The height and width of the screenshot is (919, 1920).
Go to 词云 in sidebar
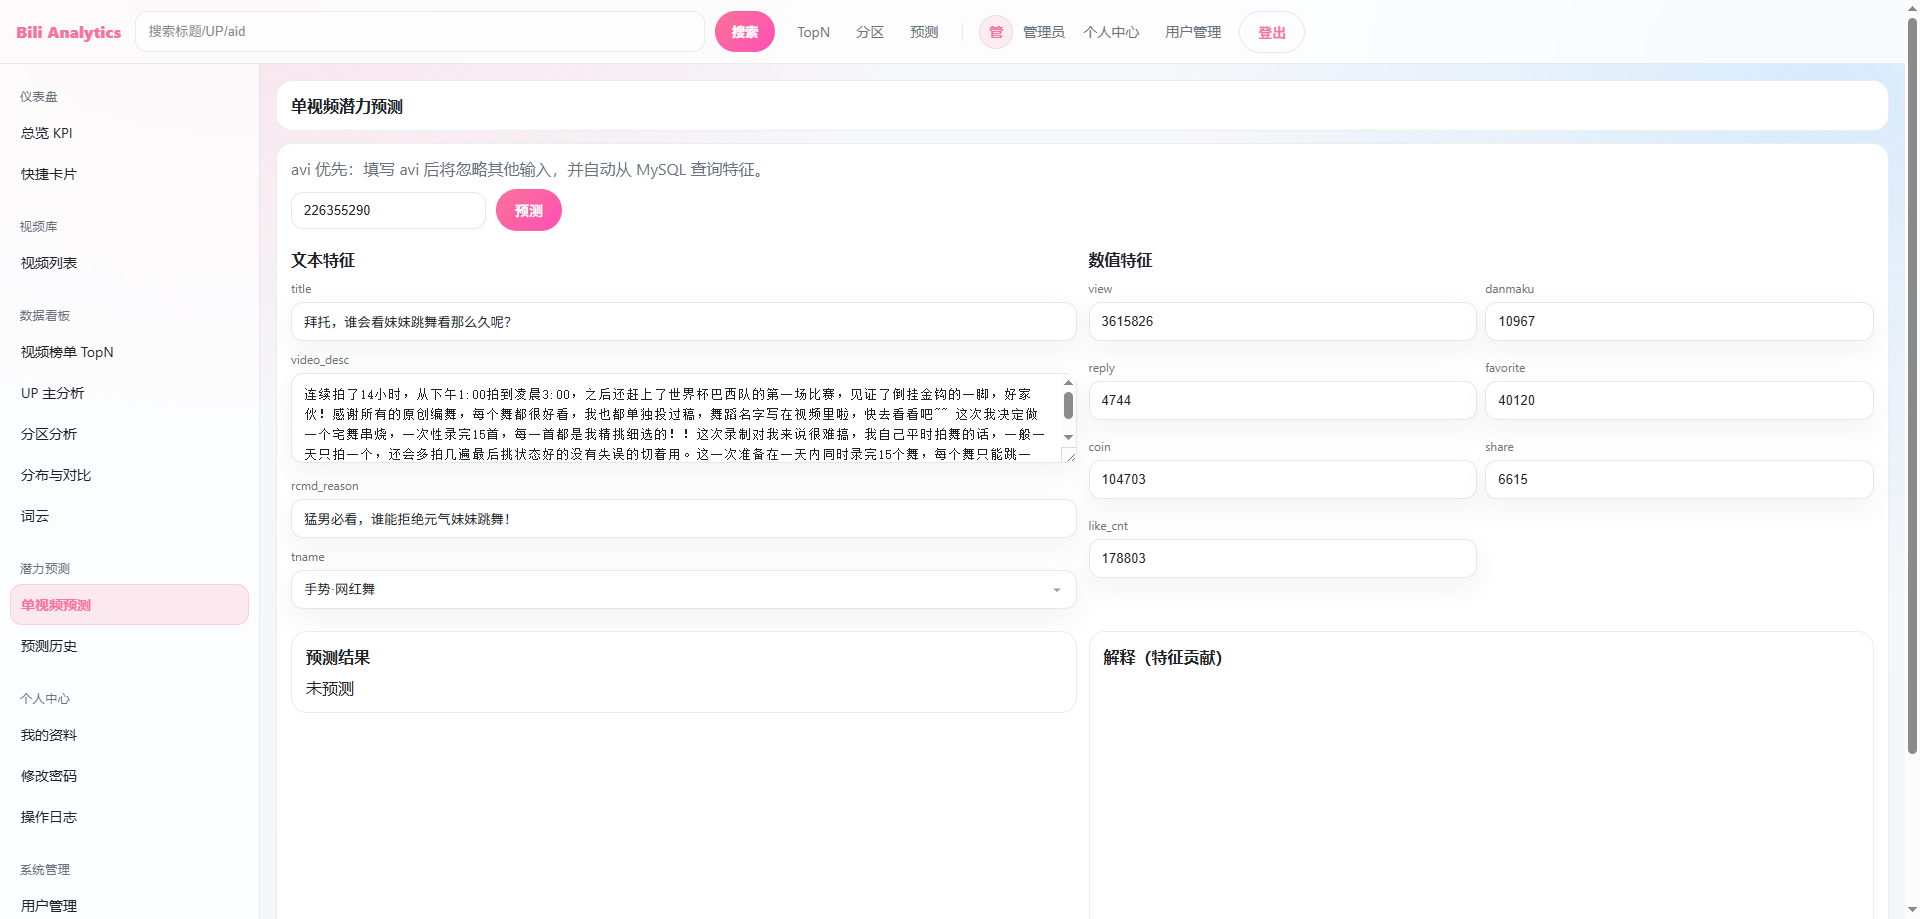pos(35,516)
